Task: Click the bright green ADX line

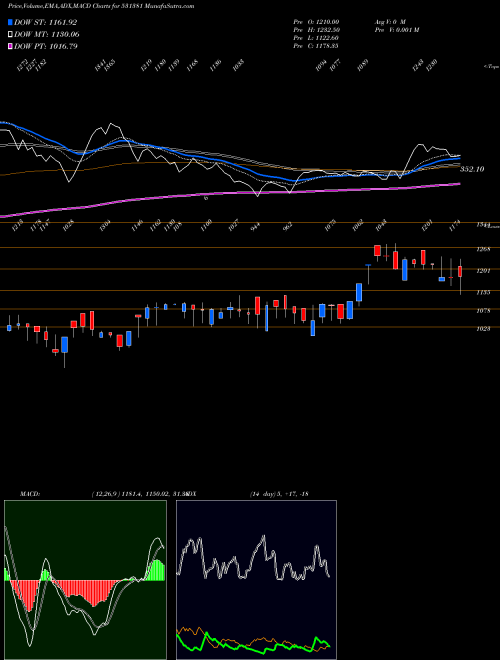Action: pyautogui.click(x=253, y=646)
